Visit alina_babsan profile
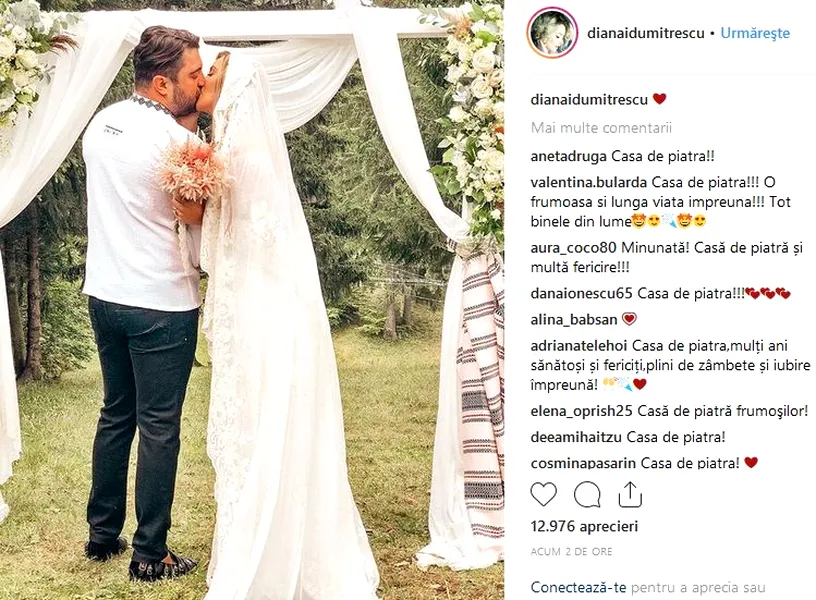Viewport: 816px width, 600px height. click(574, 319)
